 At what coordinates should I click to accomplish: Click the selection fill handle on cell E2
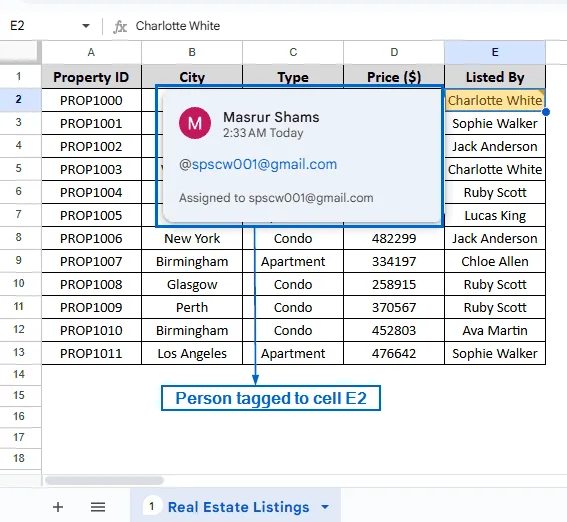pos(546,112)
